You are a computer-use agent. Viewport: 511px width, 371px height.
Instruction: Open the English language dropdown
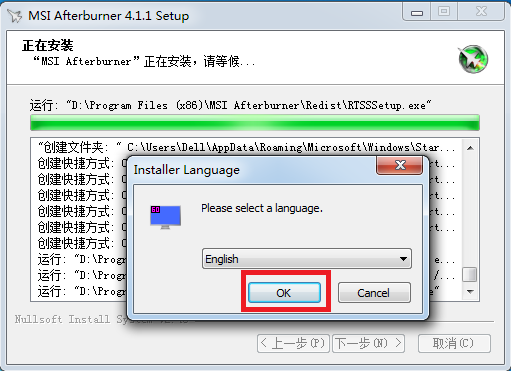(307, 259)
